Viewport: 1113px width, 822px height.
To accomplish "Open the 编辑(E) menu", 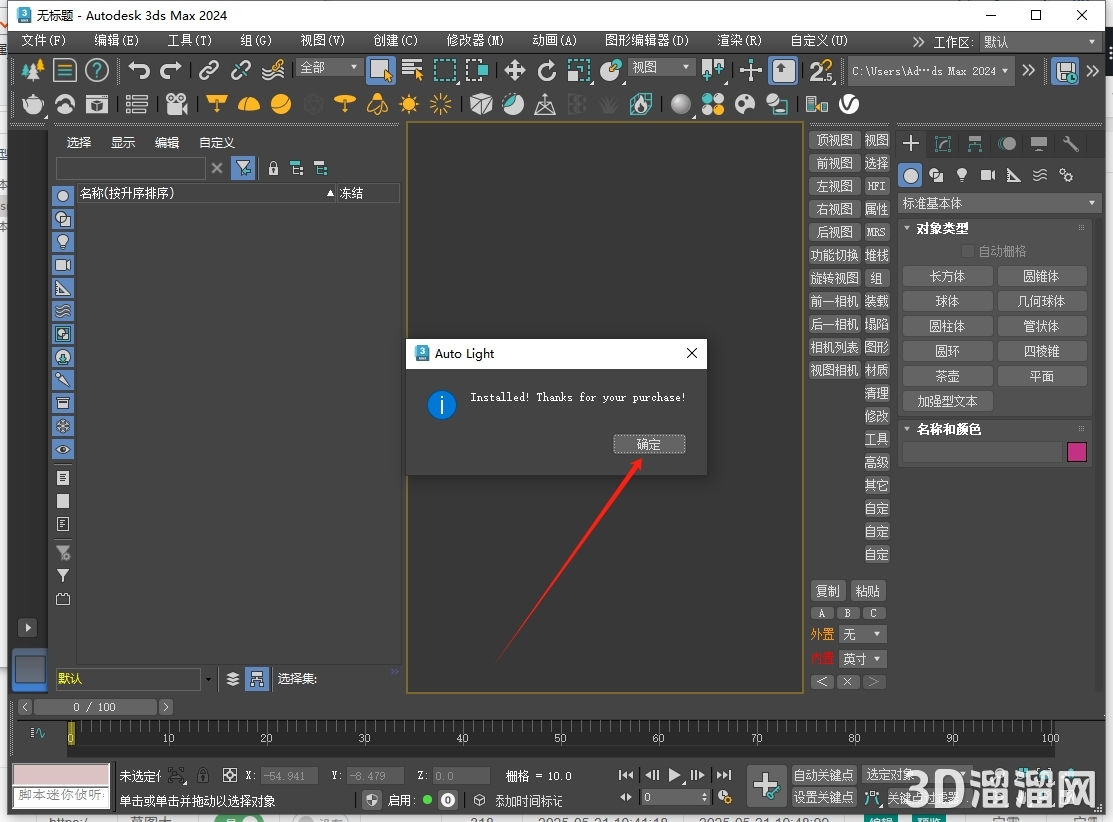I will 116,40.
